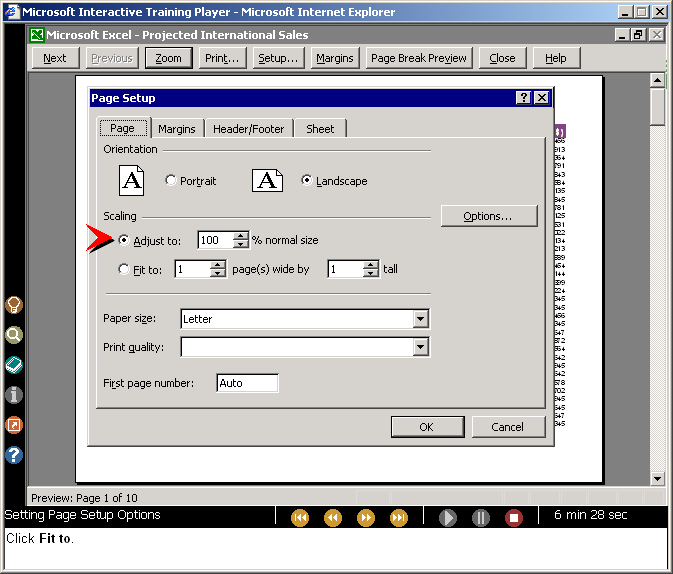Click the Options... button
Image resolution: width=673 pixels, height=574 pixels.
[488, 216]
